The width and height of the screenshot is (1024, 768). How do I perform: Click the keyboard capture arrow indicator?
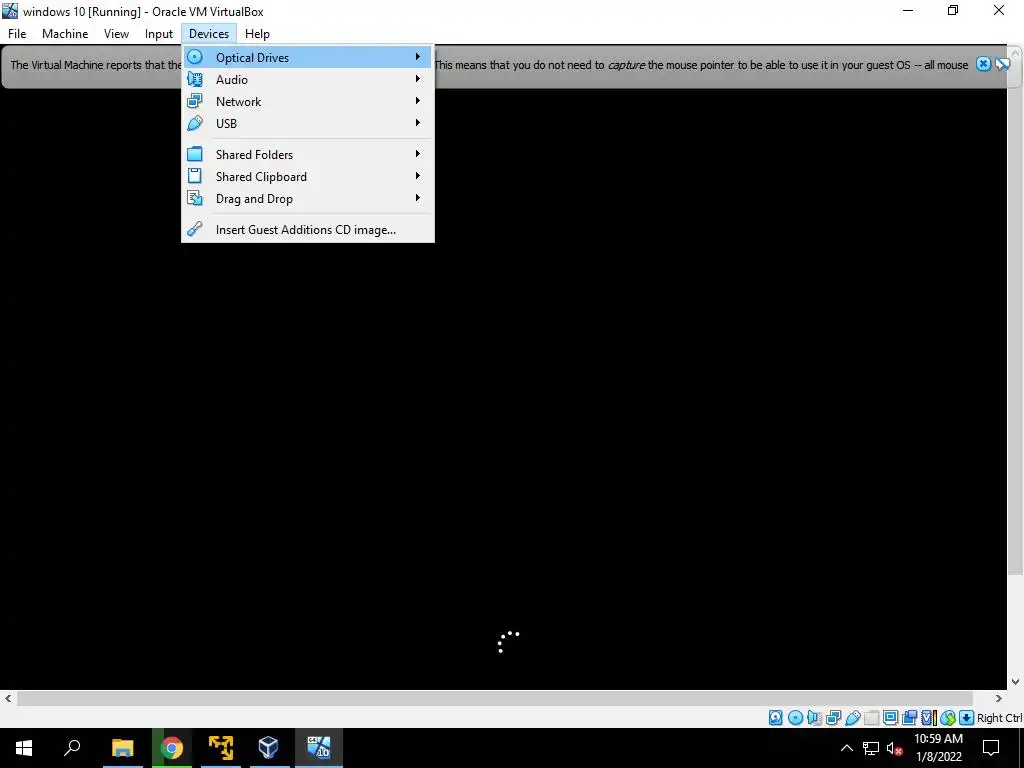click(x=967, y=718)
